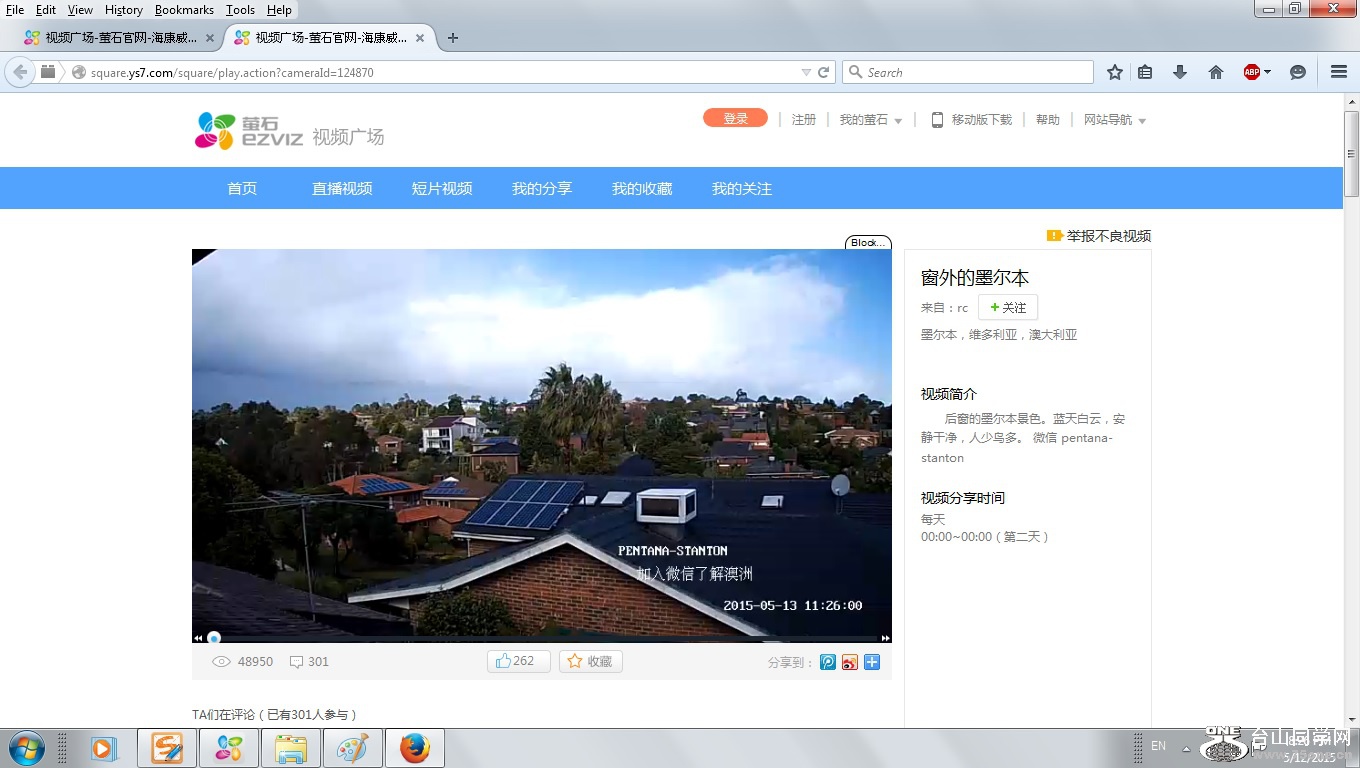1360x768 pixels.
Task: Expand the 我的萤石 dropdown
Action: [x=871, y=119]
